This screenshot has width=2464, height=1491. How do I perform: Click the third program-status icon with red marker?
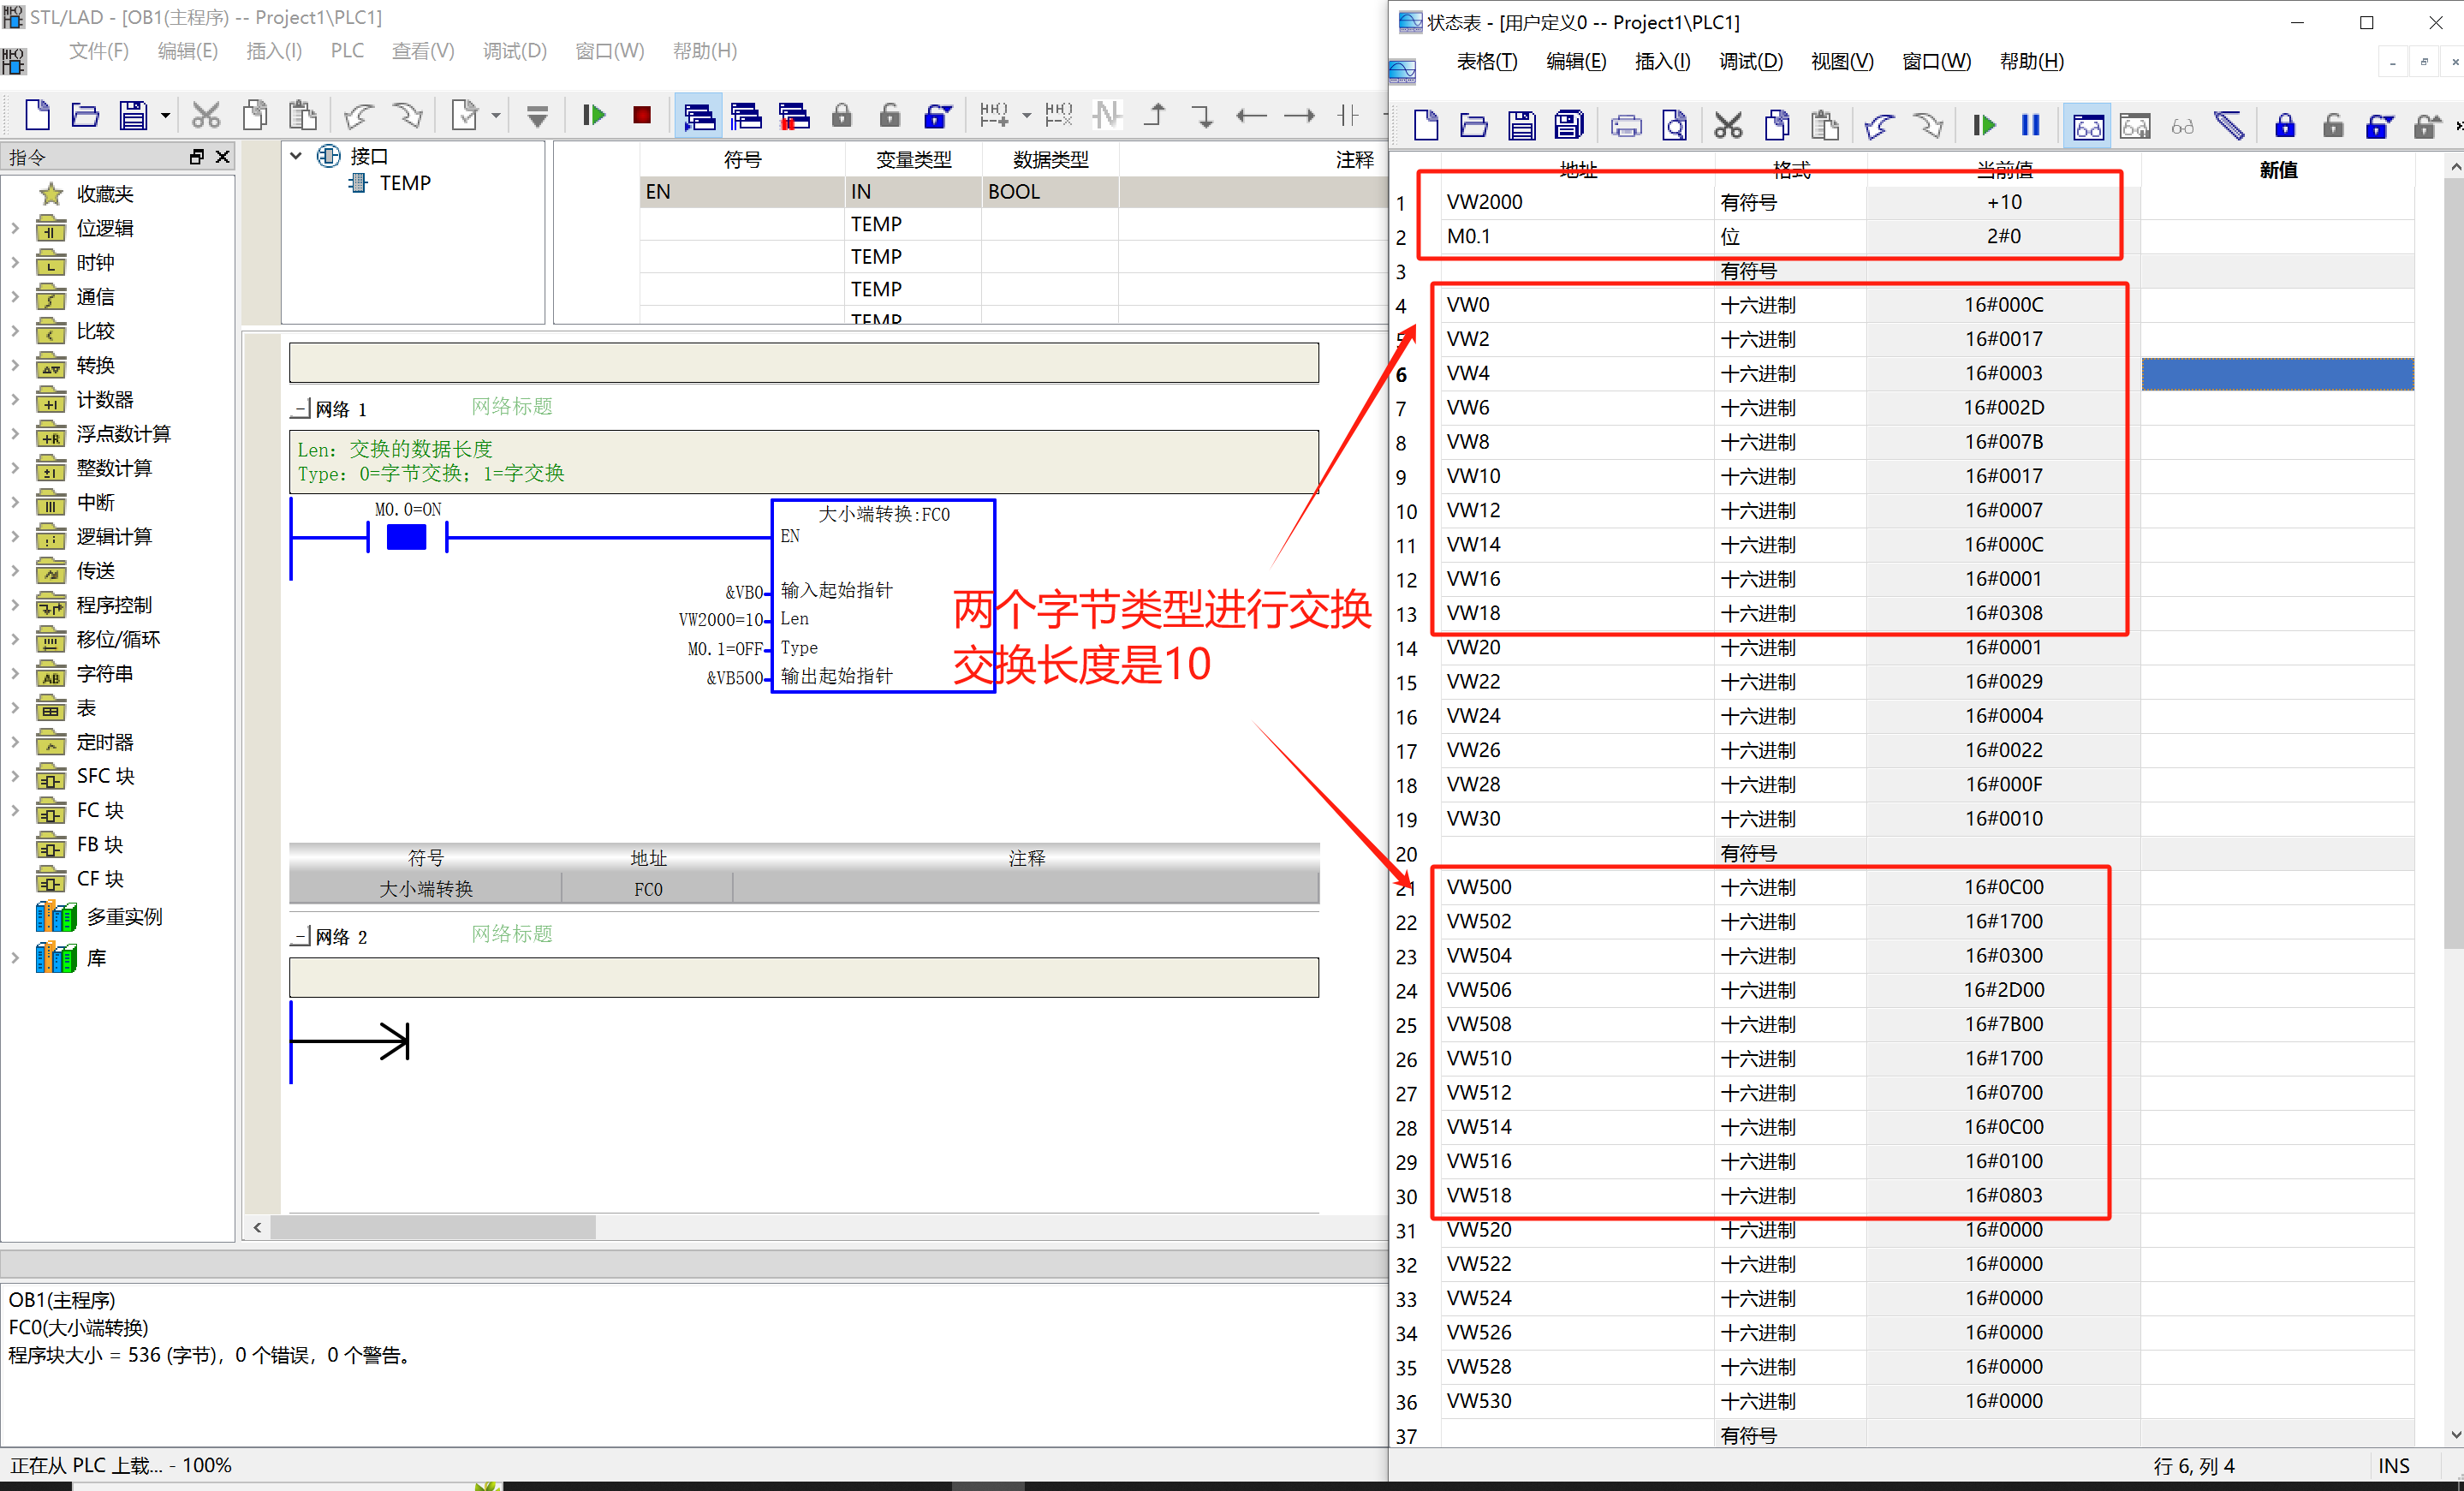coord(794,116)
